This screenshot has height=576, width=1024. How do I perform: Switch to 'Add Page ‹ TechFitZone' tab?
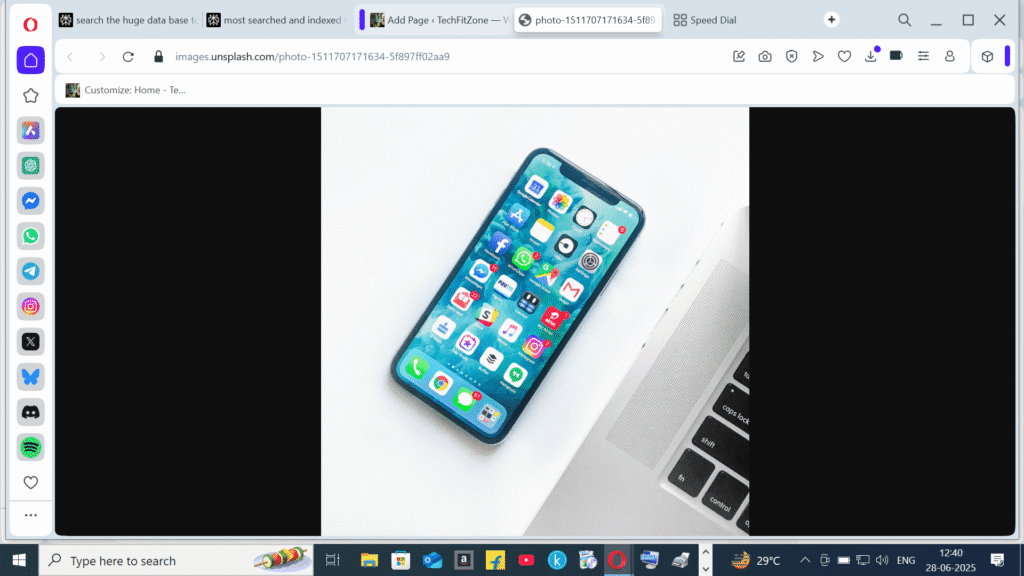pyautogui.click(x=439, y=20)
